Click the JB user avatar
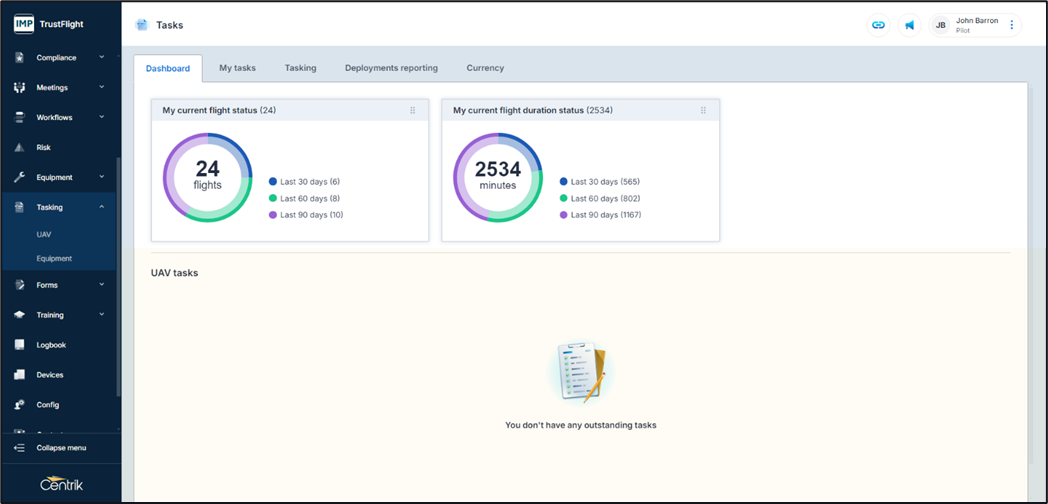The image size is (1048, 504). (940, 25)
